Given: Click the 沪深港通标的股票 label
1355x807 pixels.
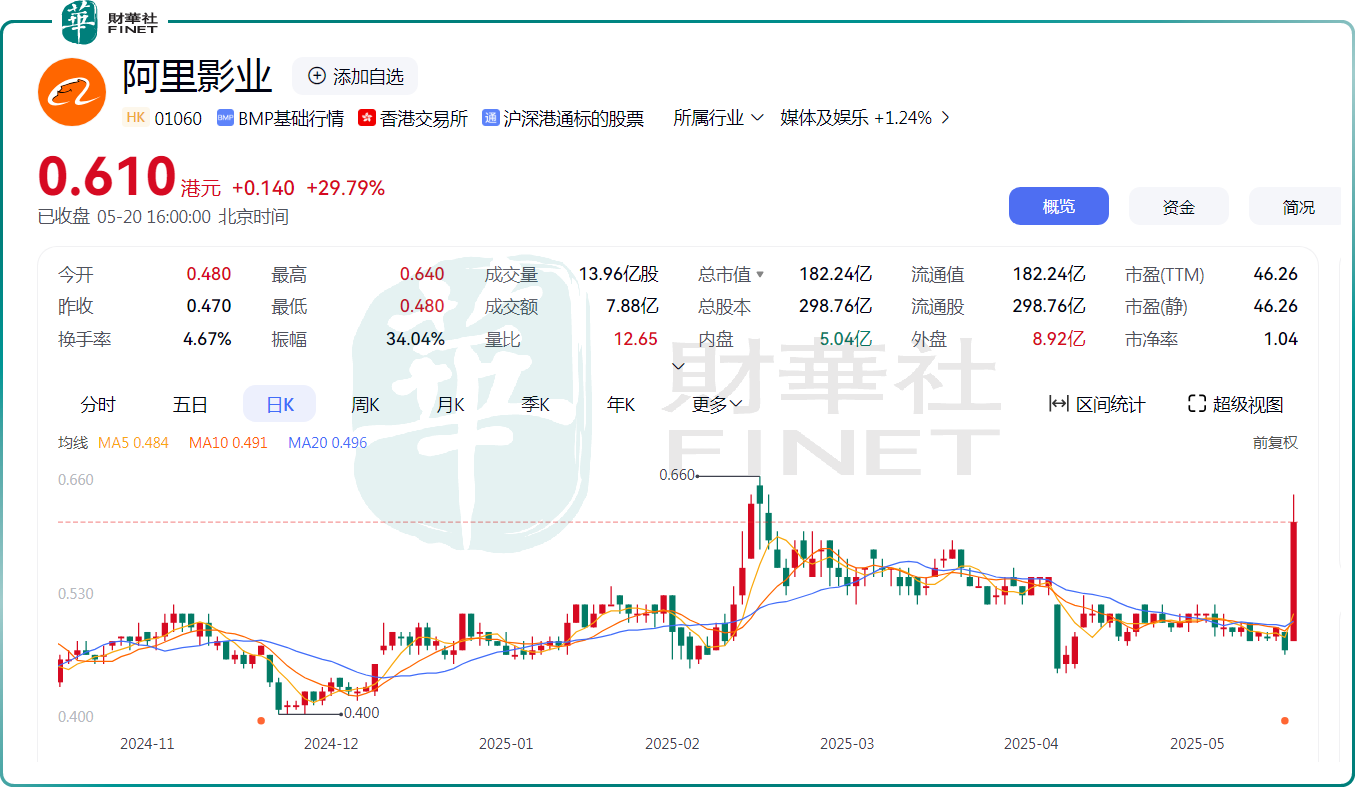Looking at the screenshot, I should click(574, 118).
